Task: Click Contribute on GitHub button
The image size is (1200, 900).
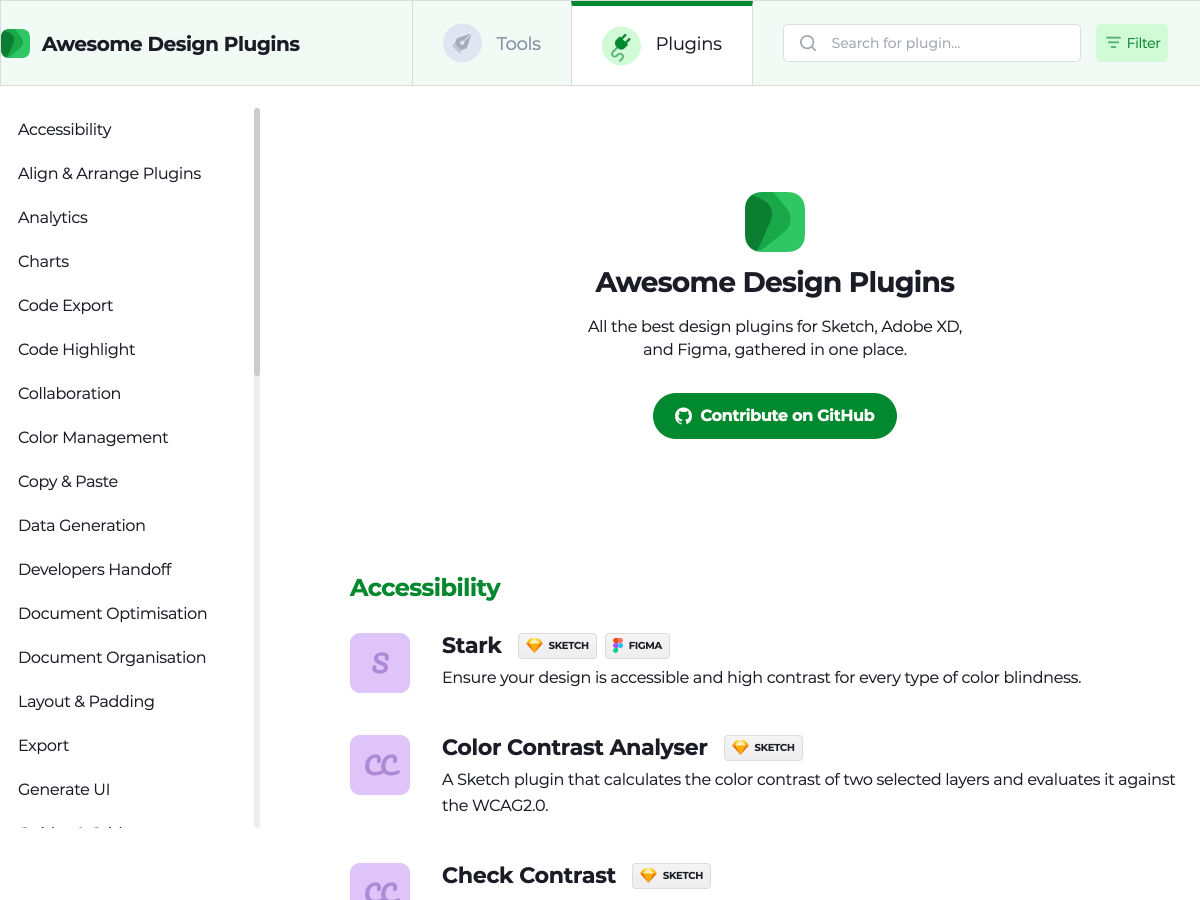Action: point(775,416)
